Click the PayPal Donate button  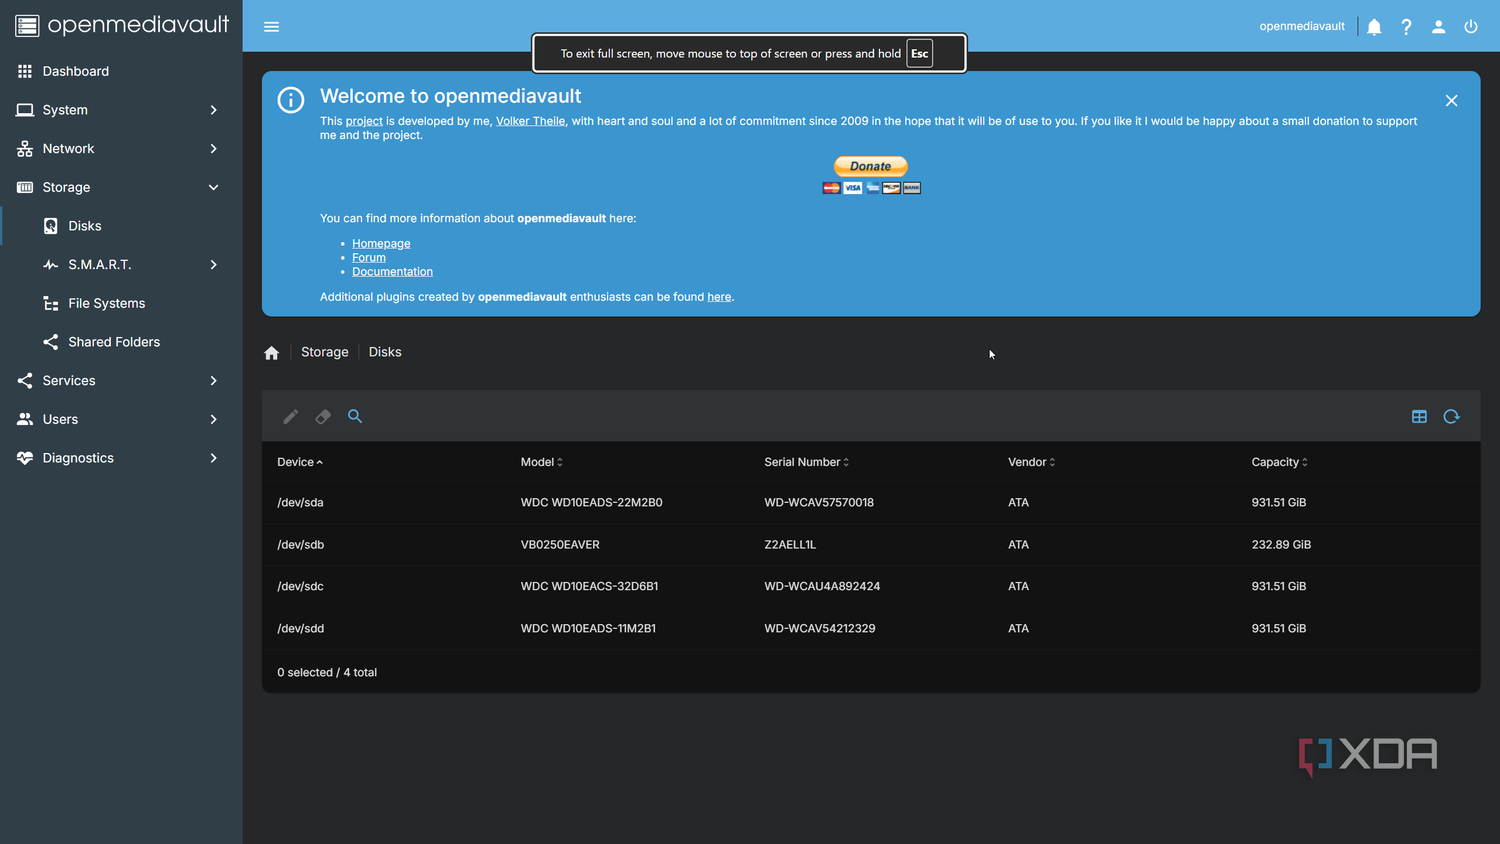point(871,166)
